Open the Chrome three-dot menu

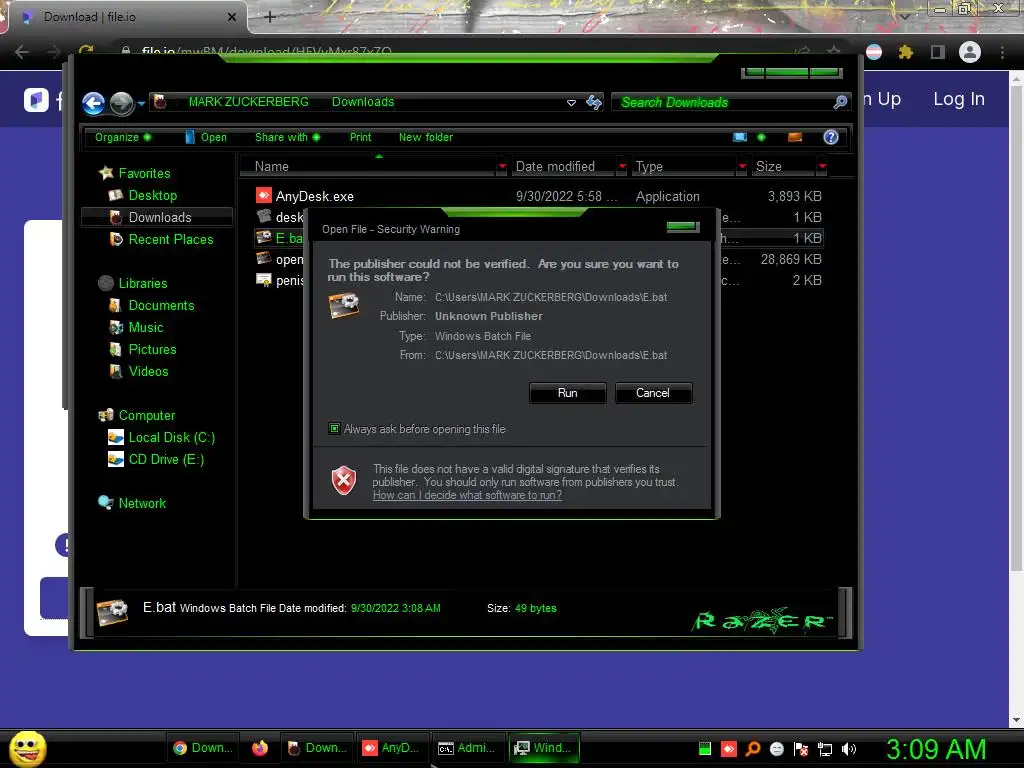coord(1002,52)
